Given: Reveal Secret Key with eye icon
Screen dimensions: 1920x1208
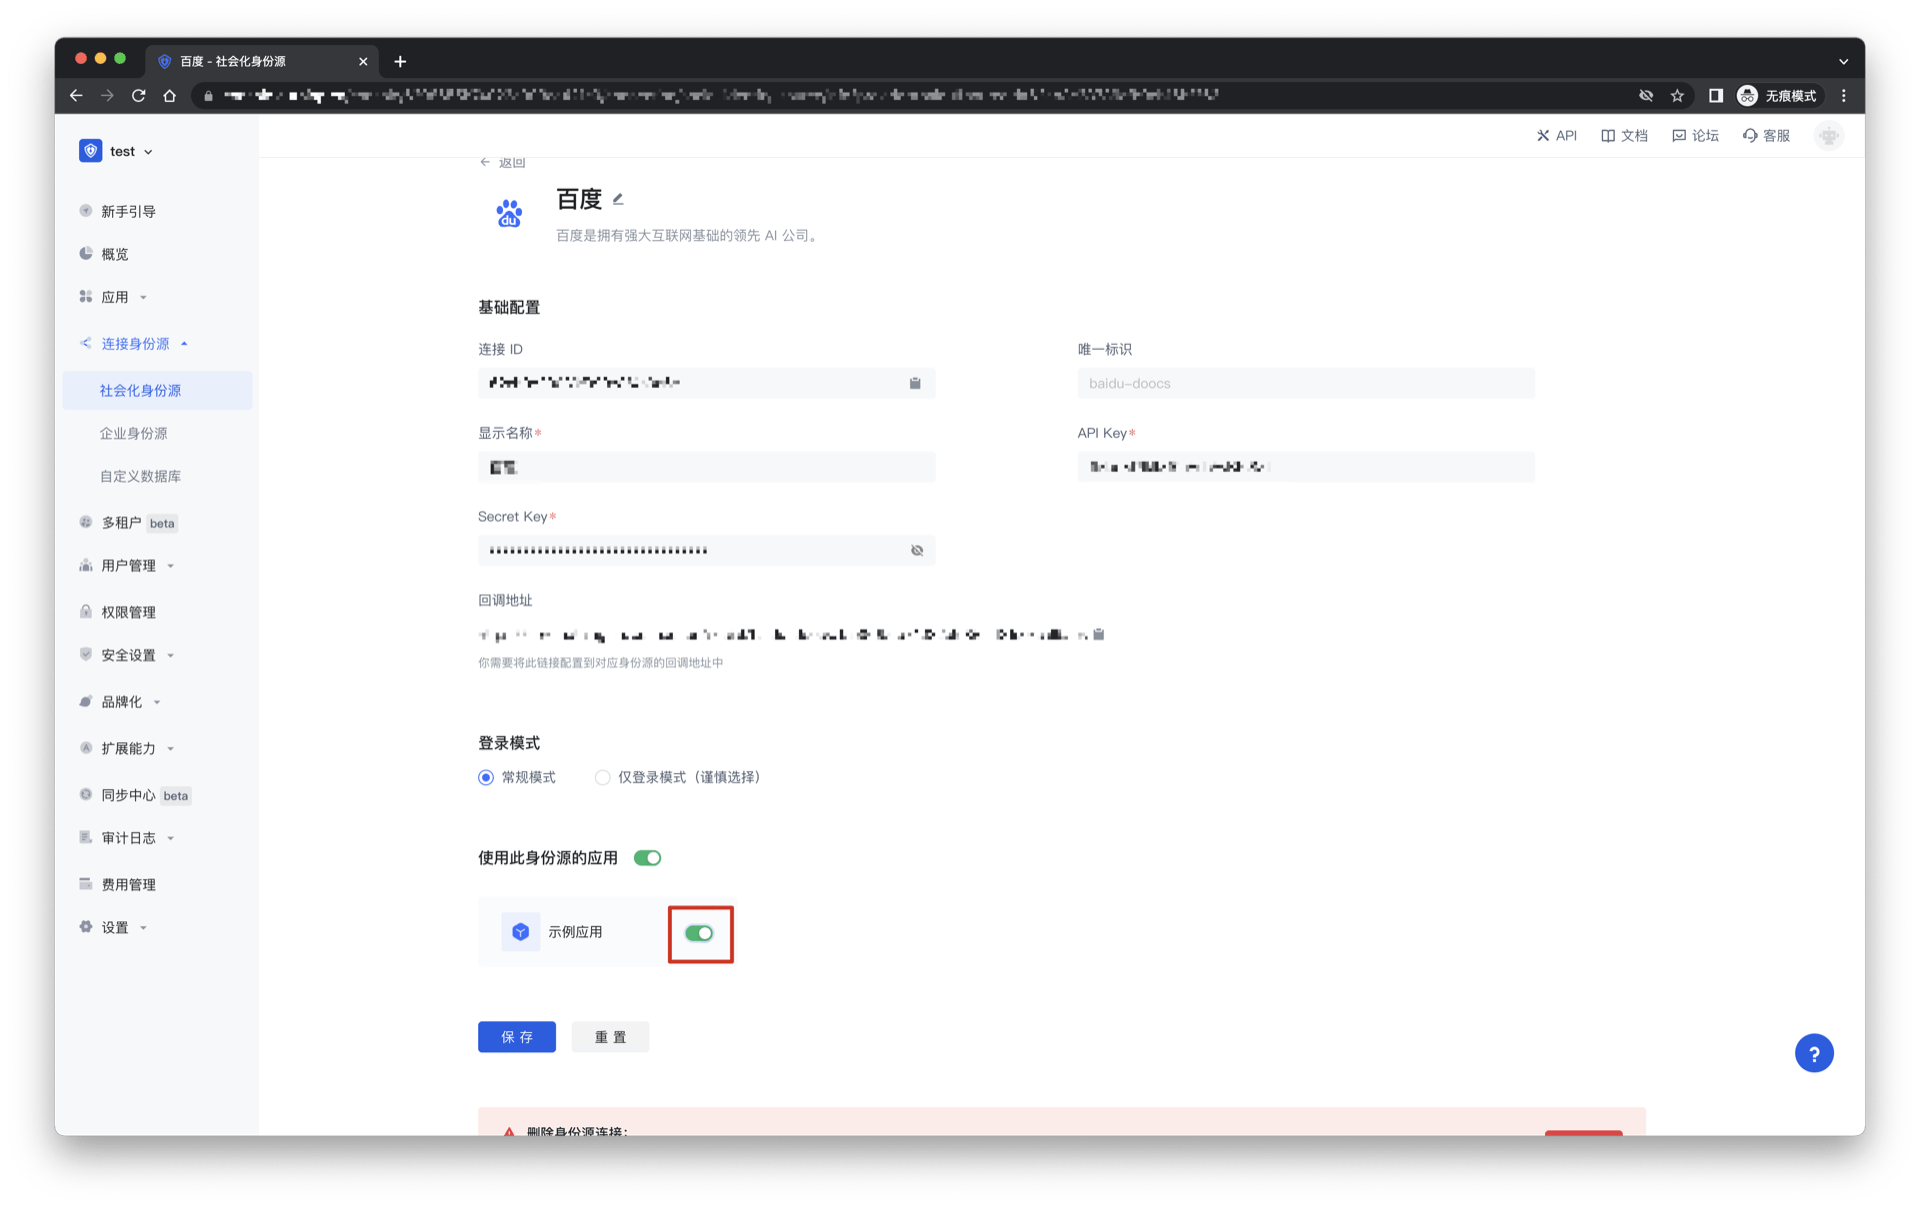Looking at the screenshot, I should (x=916, y=551).
